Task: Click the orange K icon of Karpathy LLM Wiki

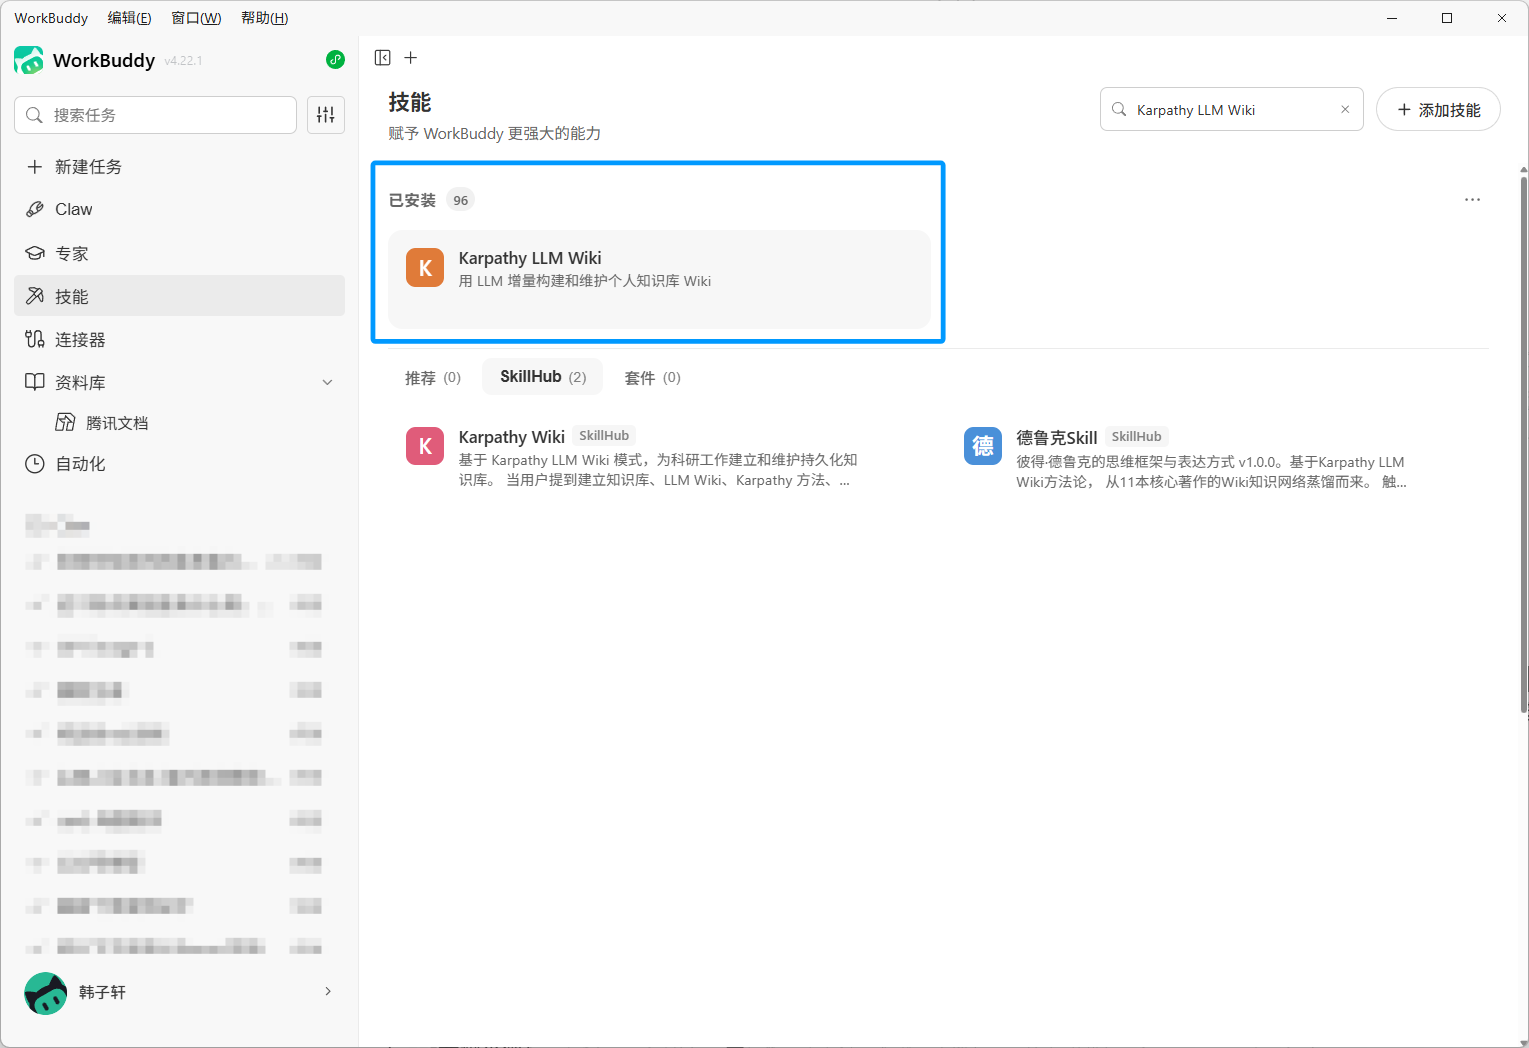Action: 425,268
